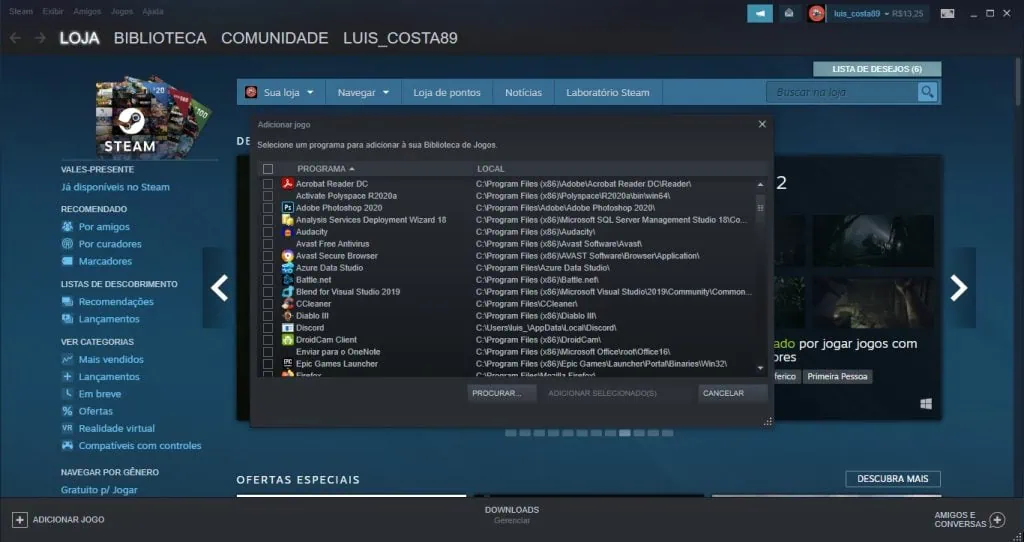Image resolution: width=1024 pixels, height=542 pixels.
Task: Click the Azure Data Studio icon
Action: [x=287, y=268]
